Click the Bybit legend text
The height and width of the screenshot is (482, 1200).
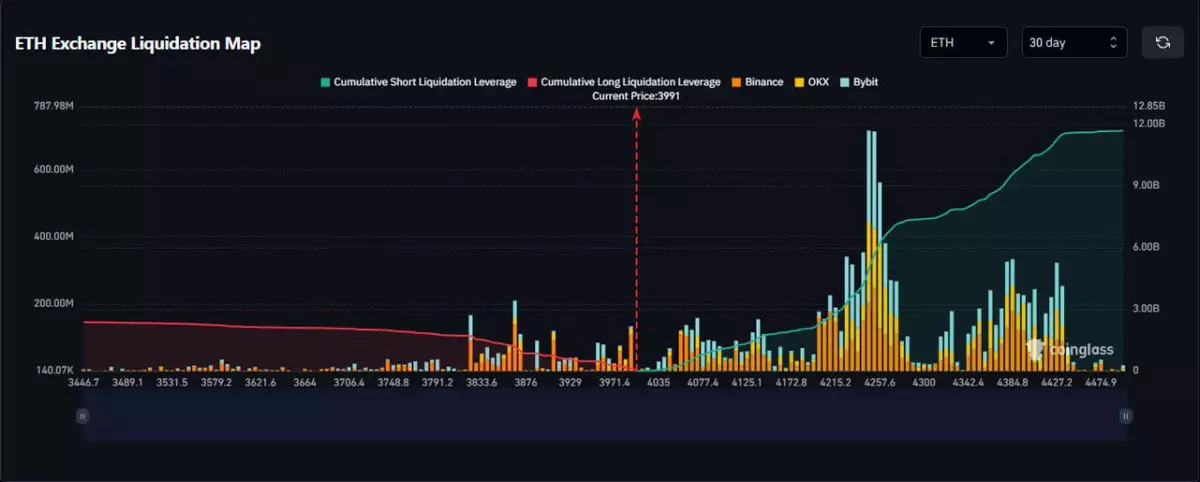(865, 82)
